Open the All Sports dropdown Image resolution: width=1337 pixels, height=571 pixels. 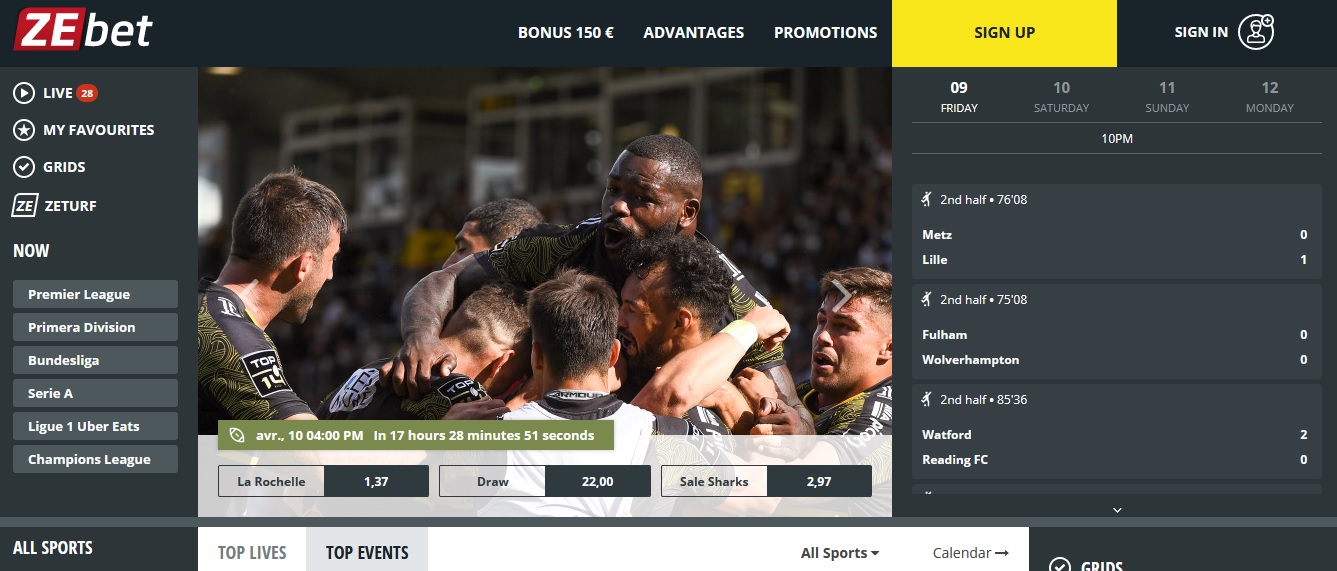coord(840,553)
